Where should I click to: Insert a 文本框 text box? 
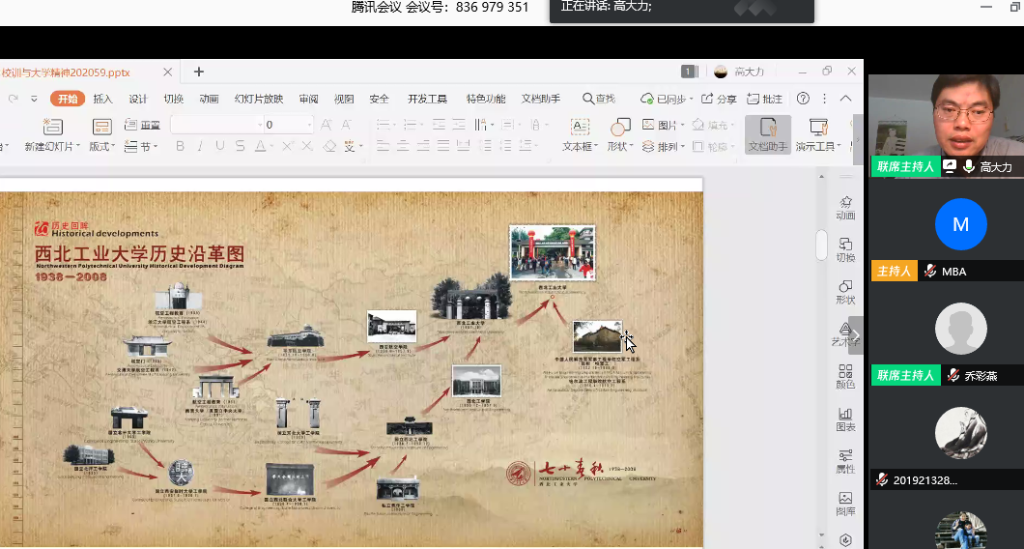point(578,135)
